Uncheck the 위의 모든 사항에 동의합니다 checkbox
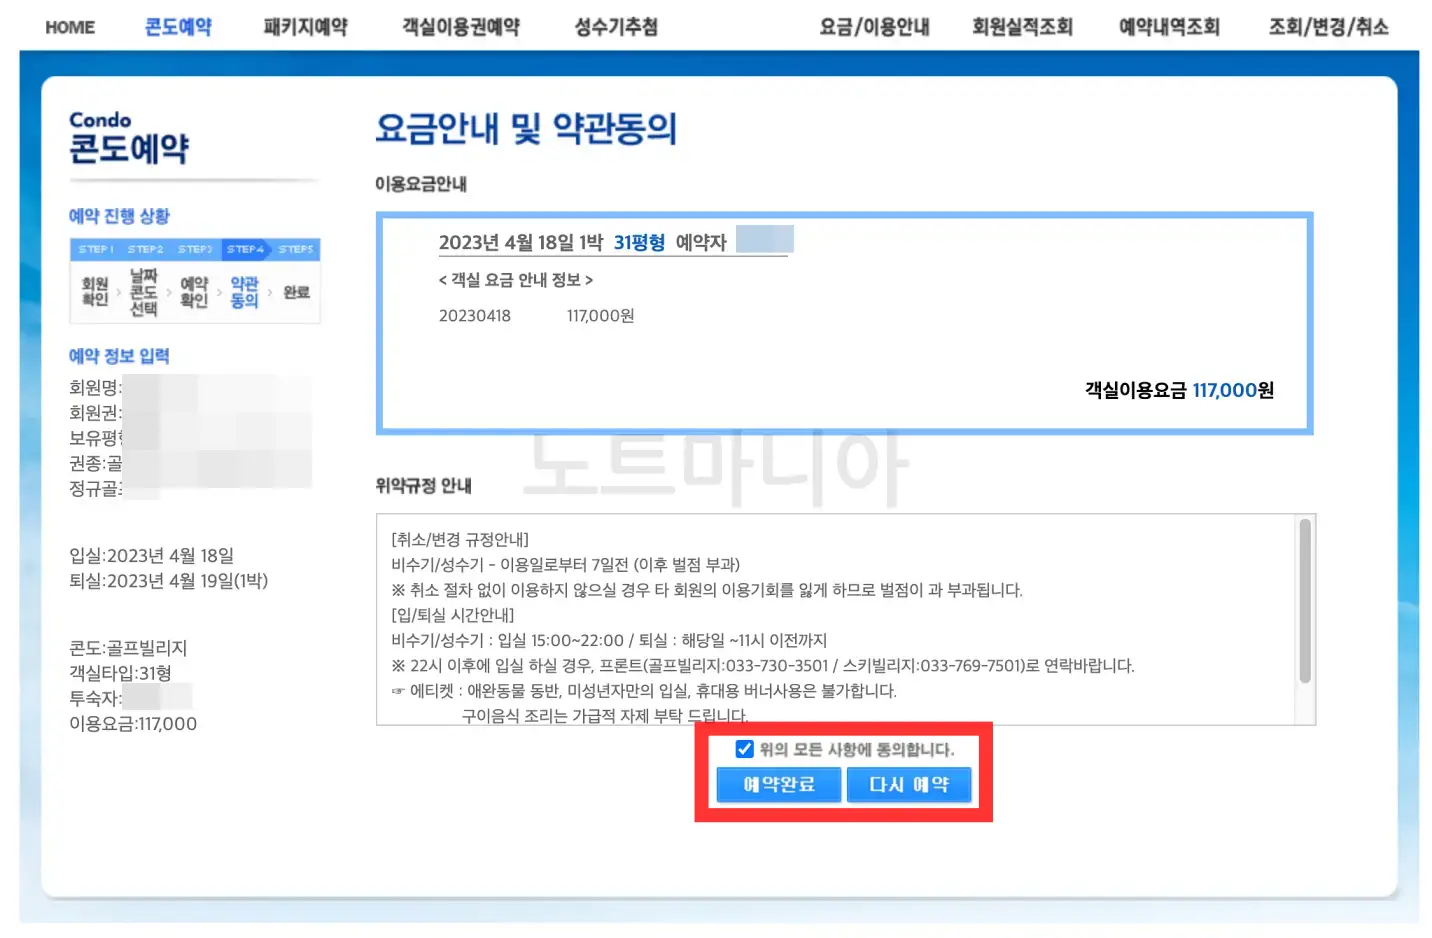The width and height of the screenshot is (1432, 938). point(745,748)
